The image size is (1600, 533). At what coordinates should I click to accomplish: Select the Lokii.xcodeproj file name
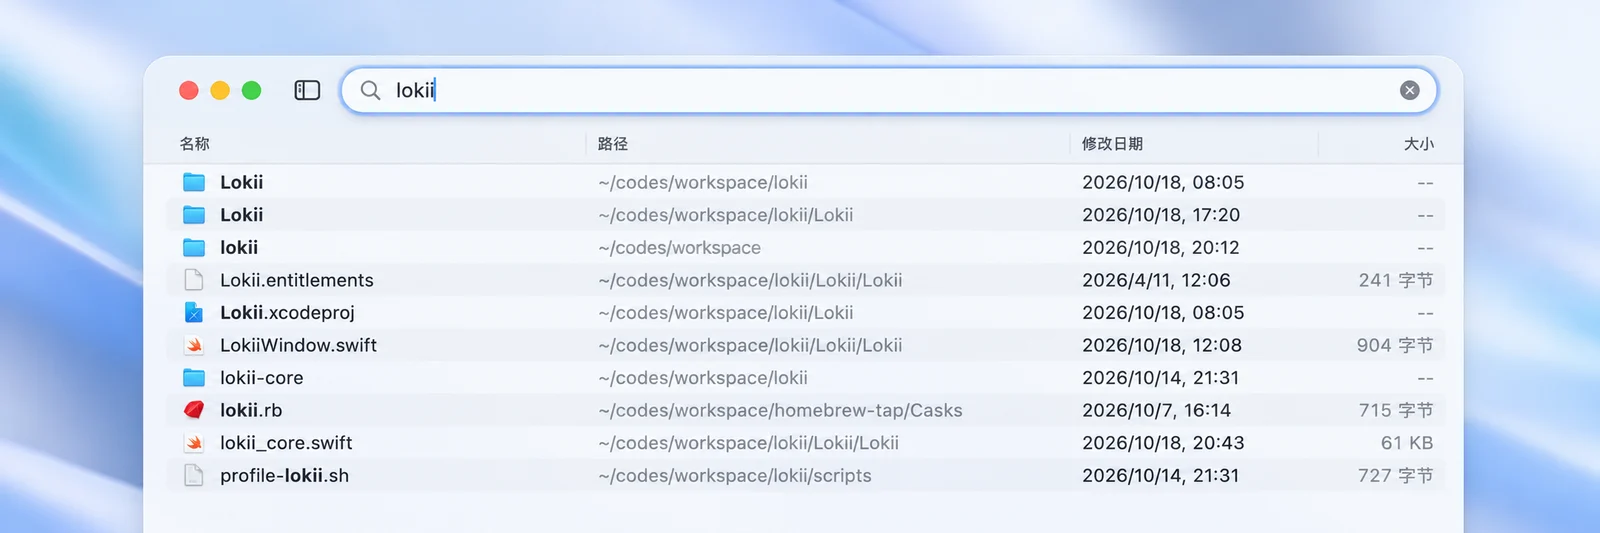[287, 313]
